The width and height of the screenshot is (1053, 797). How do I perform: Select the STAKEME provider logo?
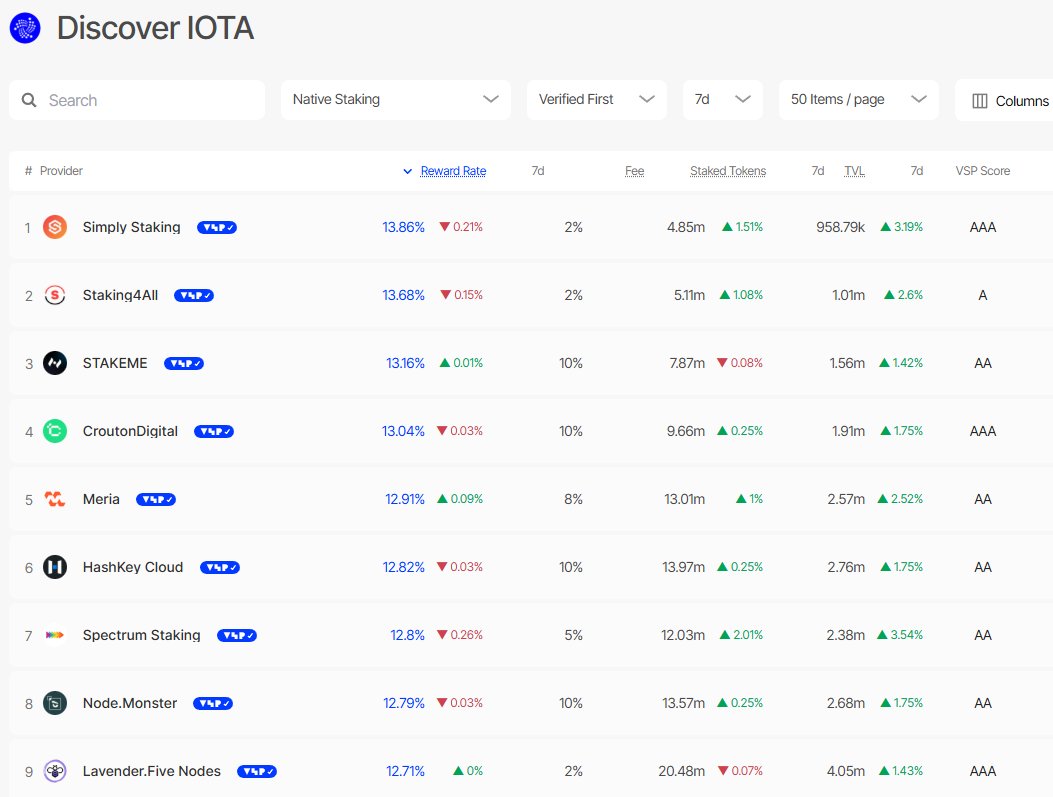point(55,363)
